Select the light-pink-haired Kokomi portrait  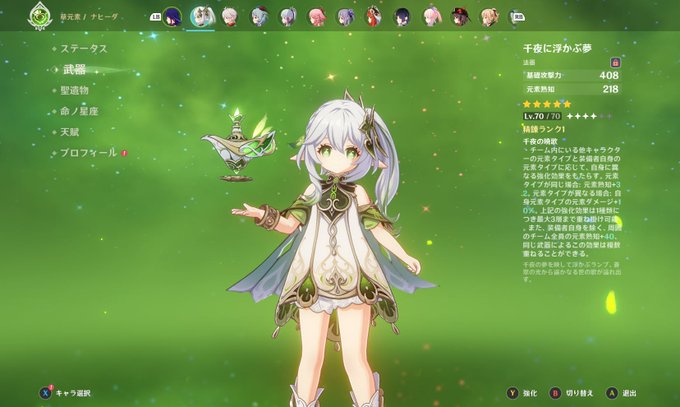[431, 17]
